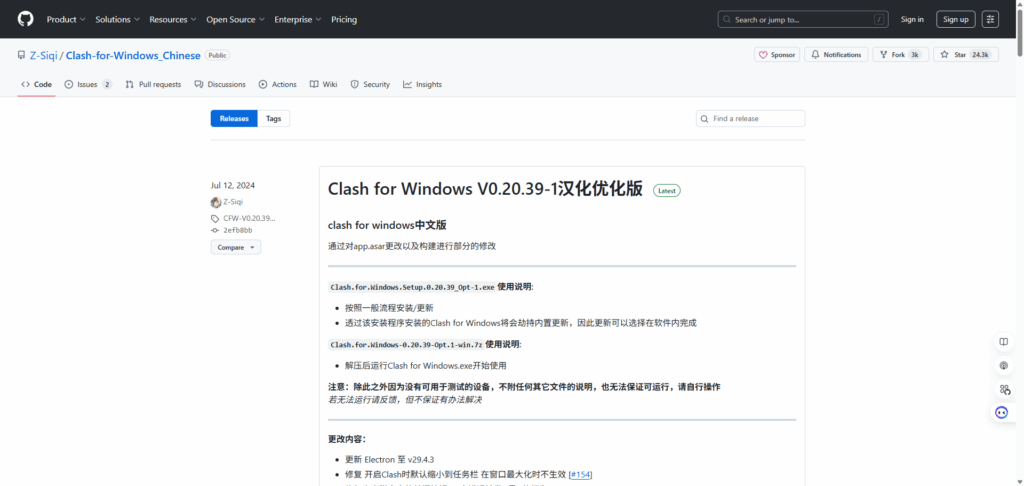
Task: Click the 3k fork count
Action: tap(915, 55)
